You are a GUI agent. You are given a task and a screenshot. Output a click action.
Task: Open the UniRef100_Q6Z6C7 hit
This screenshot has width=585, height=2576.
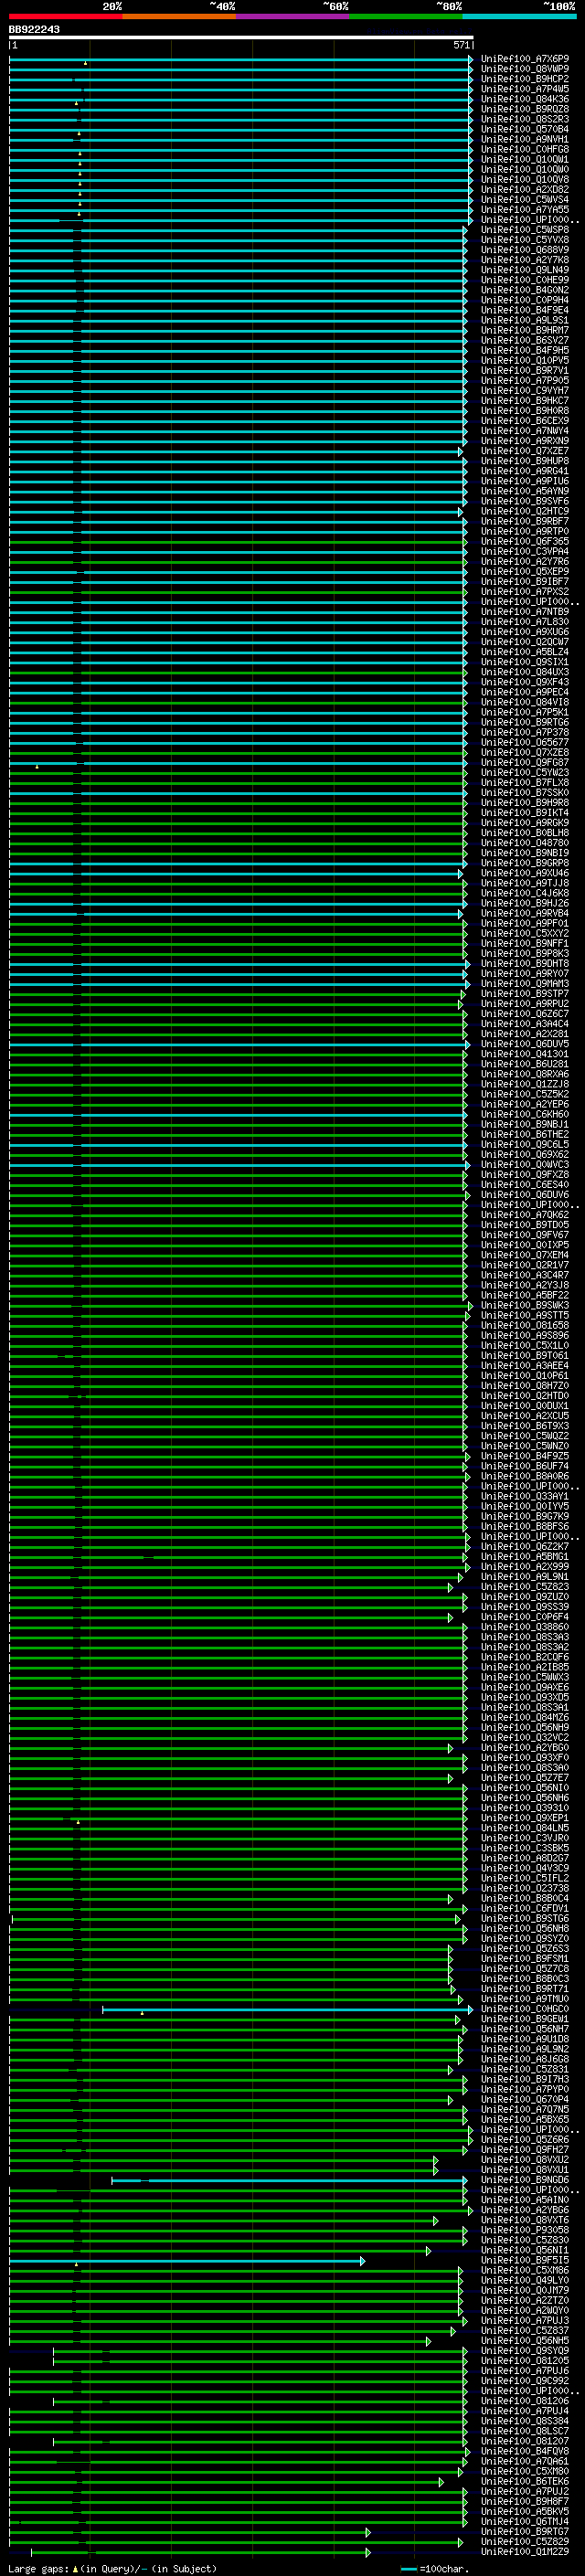[524, 1014]
